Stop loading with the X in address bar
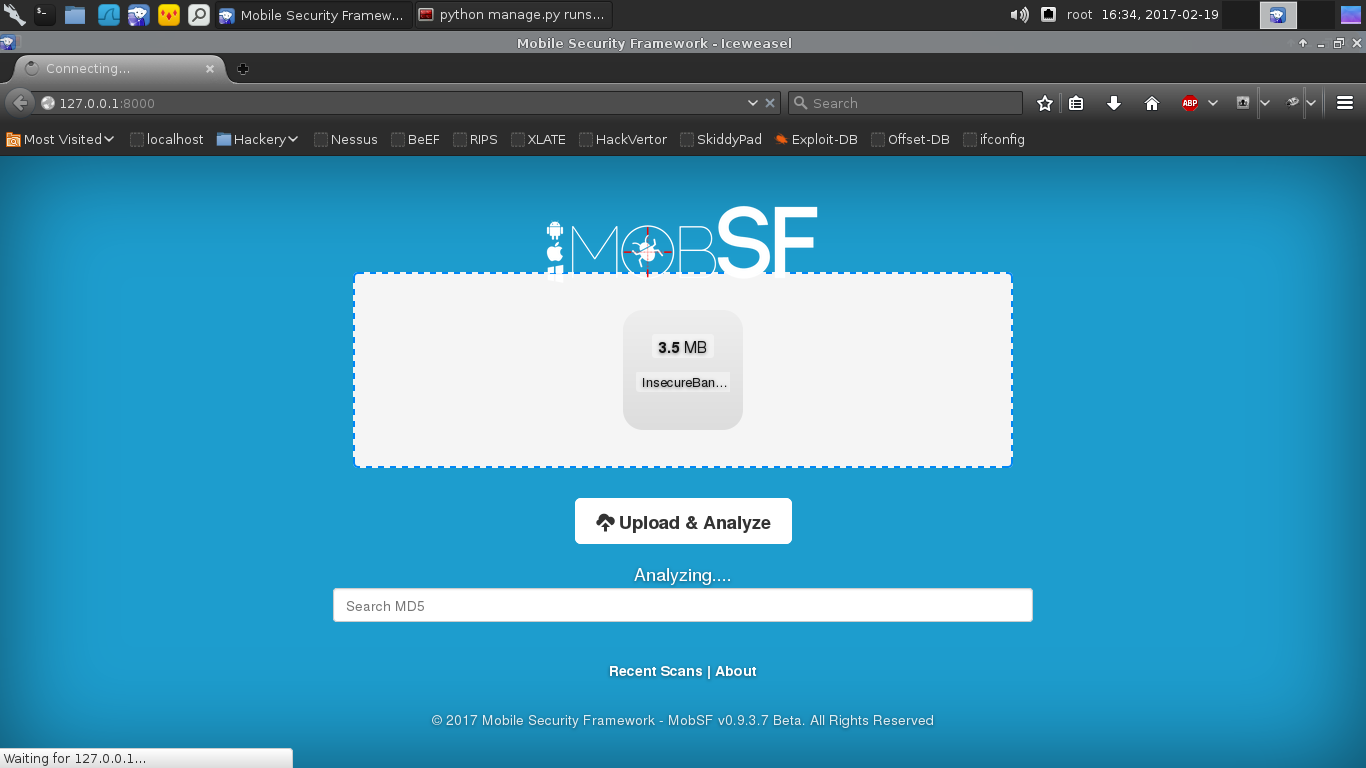 pyautogui.click(x=770, y=103)
